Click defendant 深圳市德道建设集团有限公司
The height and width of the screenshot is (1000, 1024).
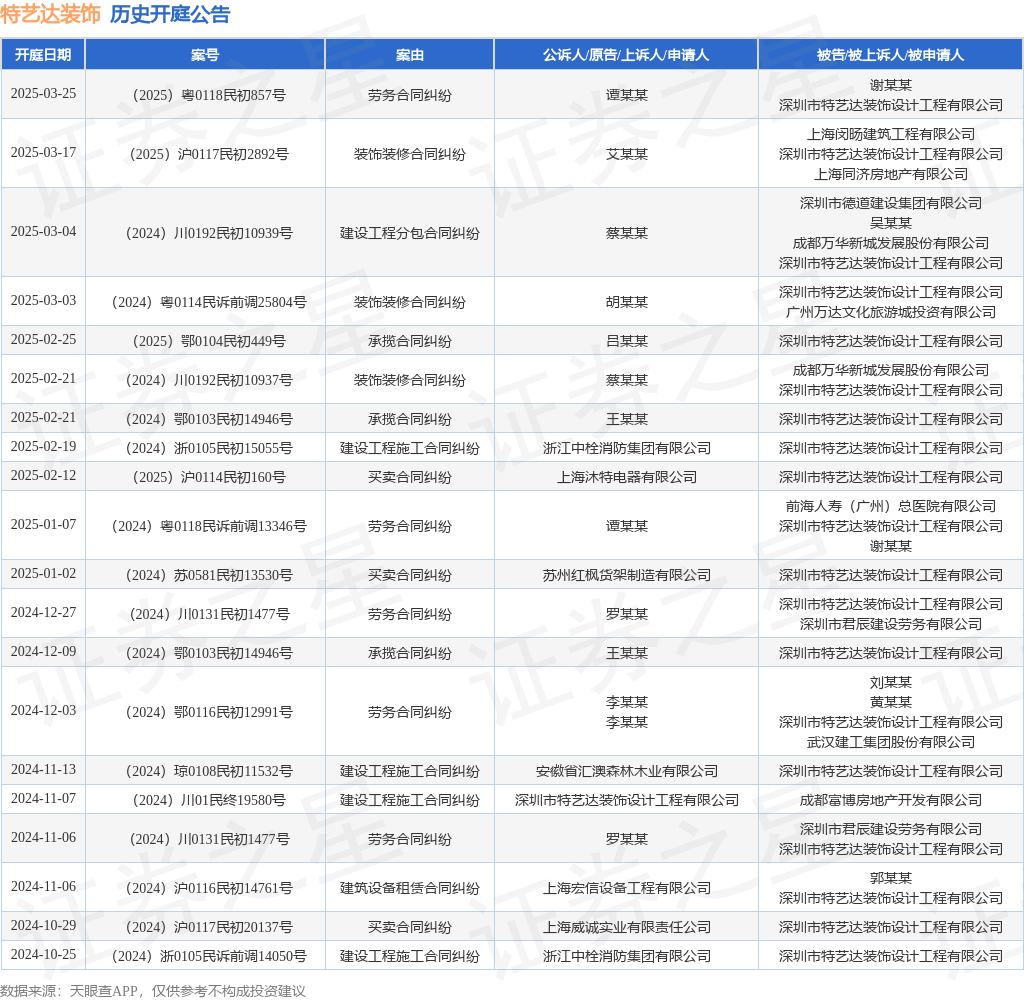[x=890, y=203]
